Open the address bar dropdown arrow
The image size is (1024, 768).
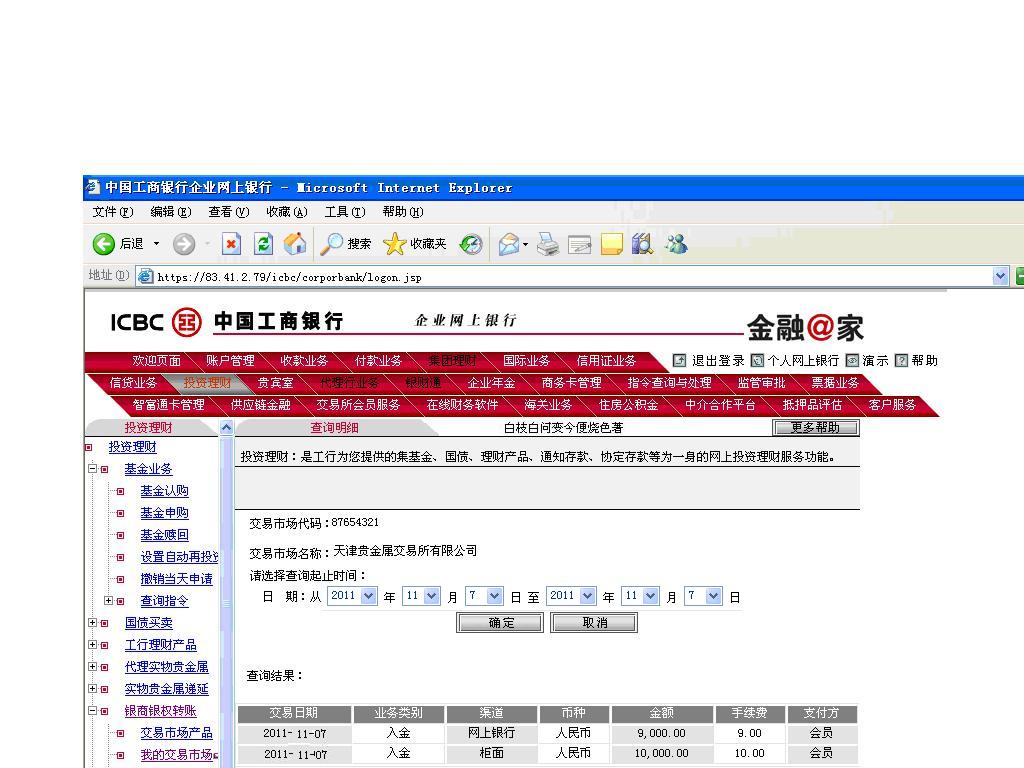click(x=1000, y=277)
